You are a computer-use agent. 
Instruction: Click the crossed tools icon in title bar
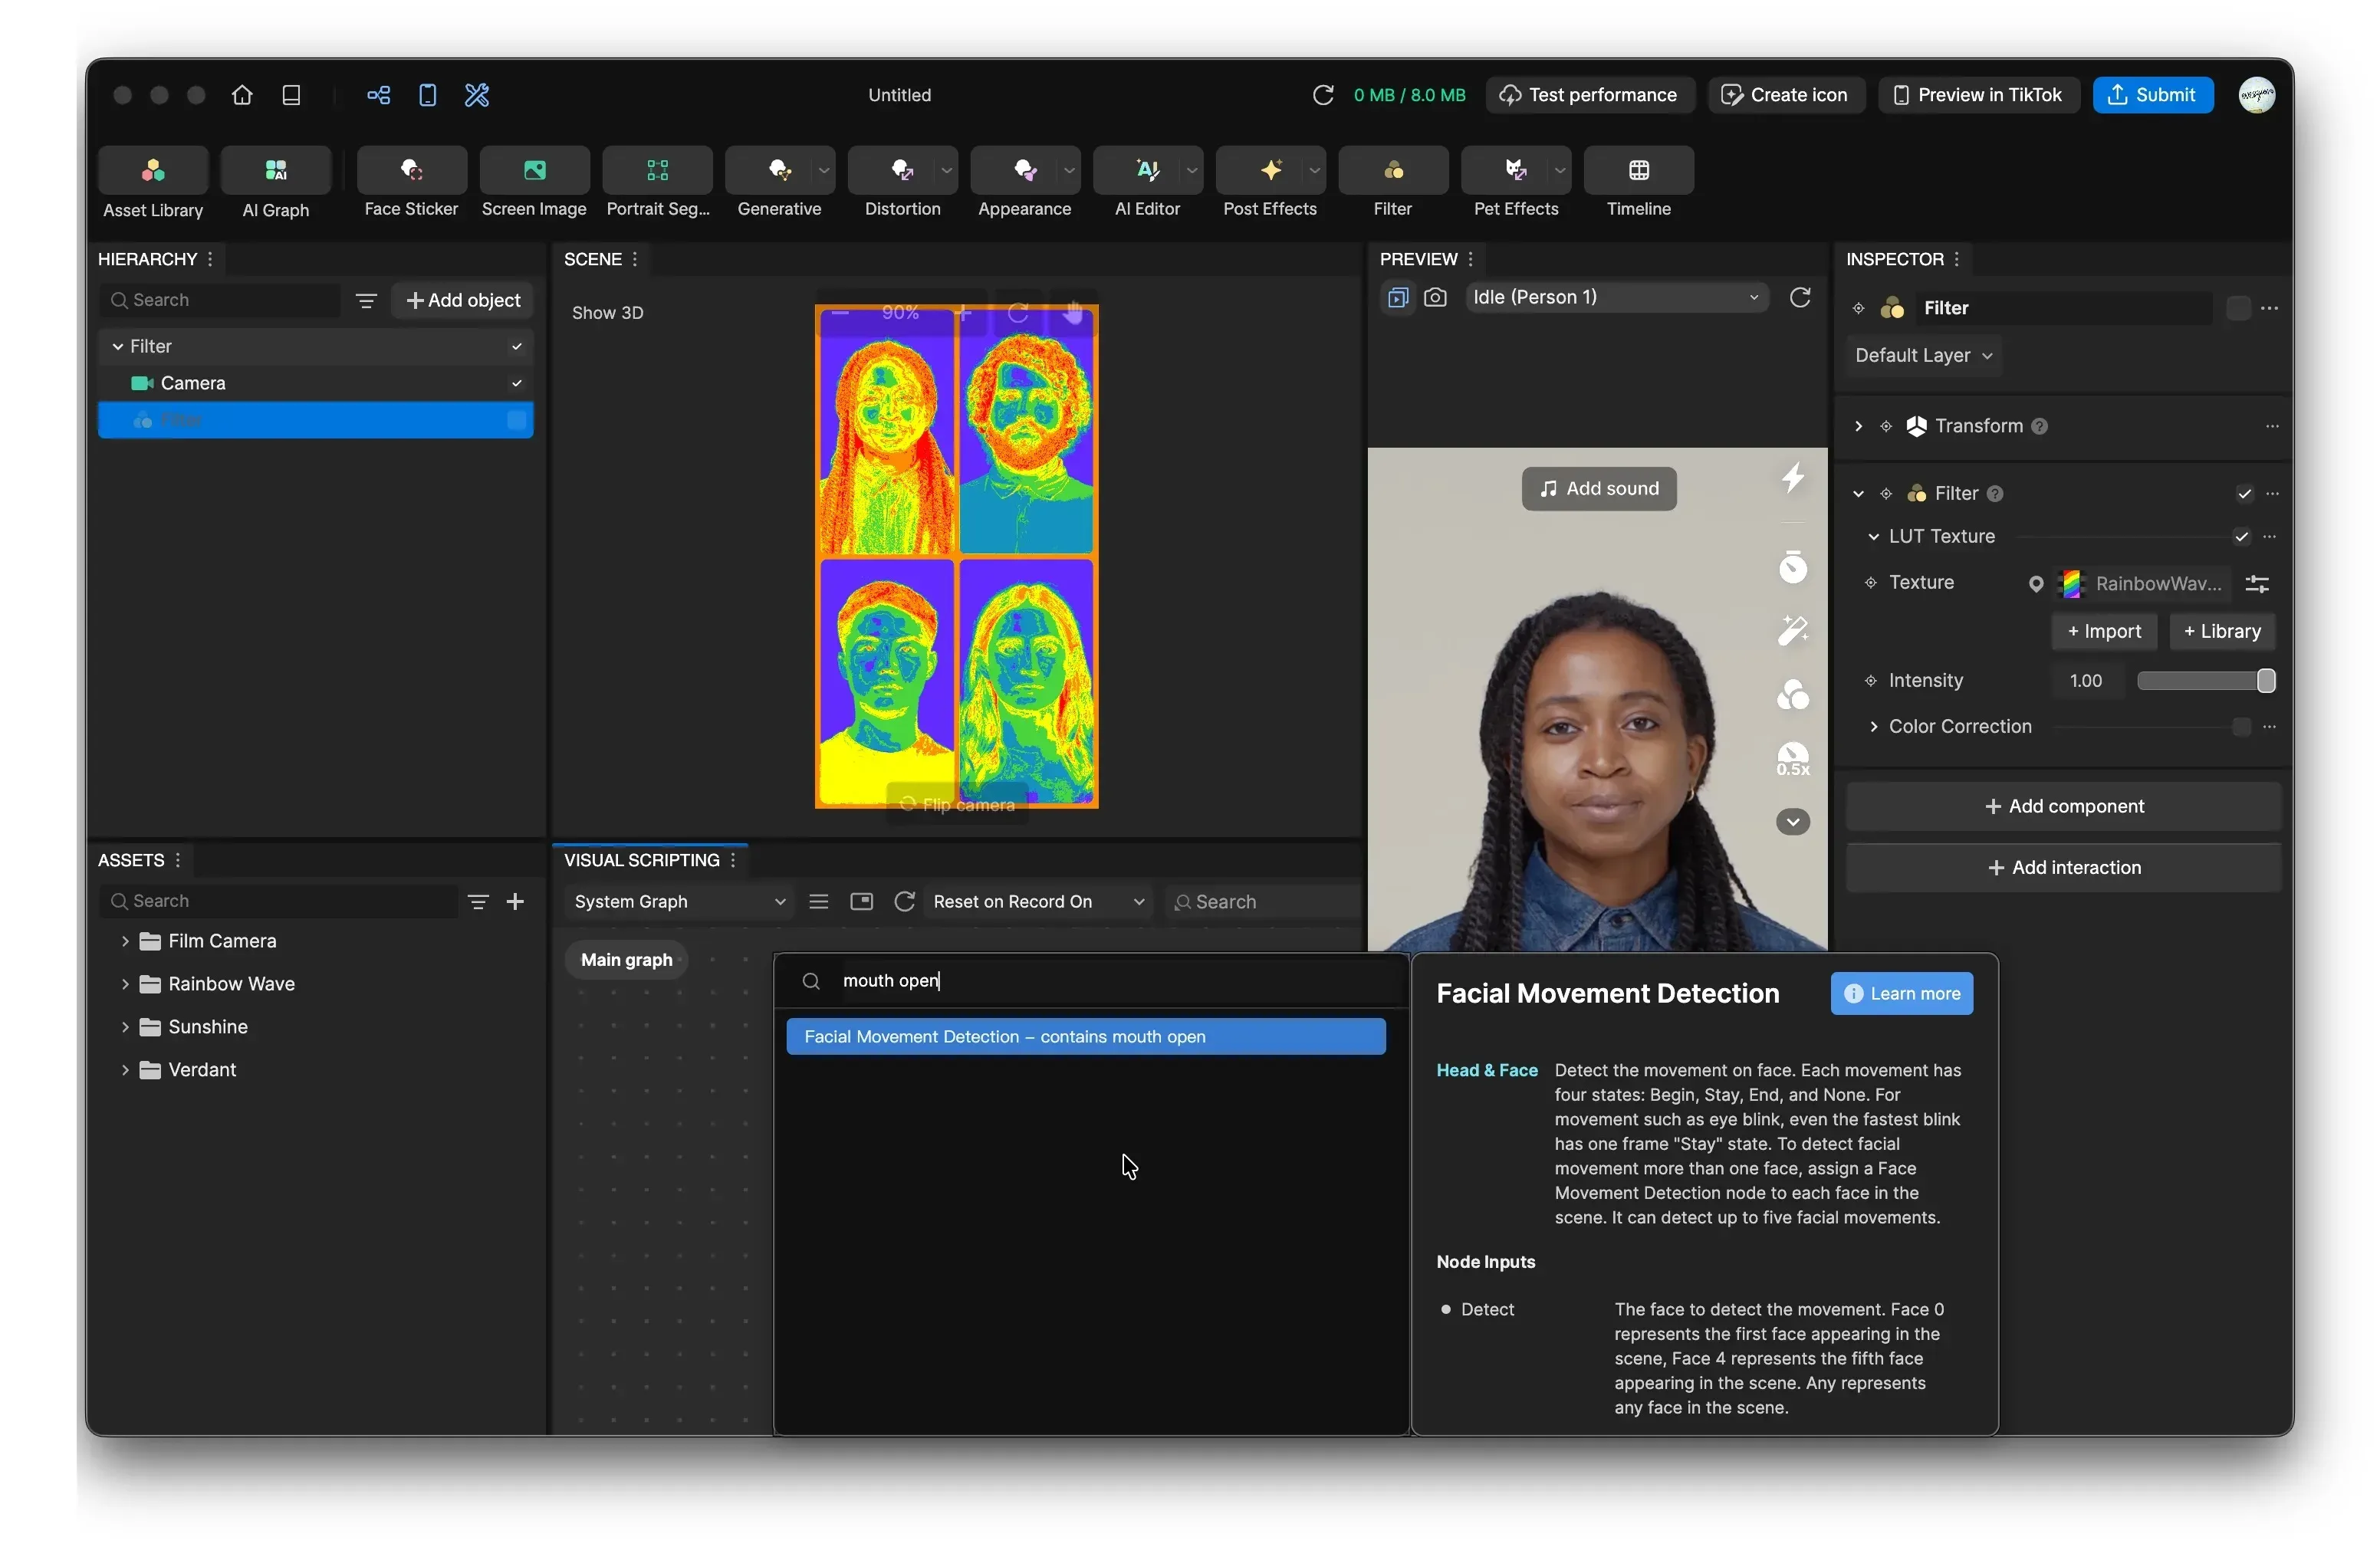pos(477,95)
